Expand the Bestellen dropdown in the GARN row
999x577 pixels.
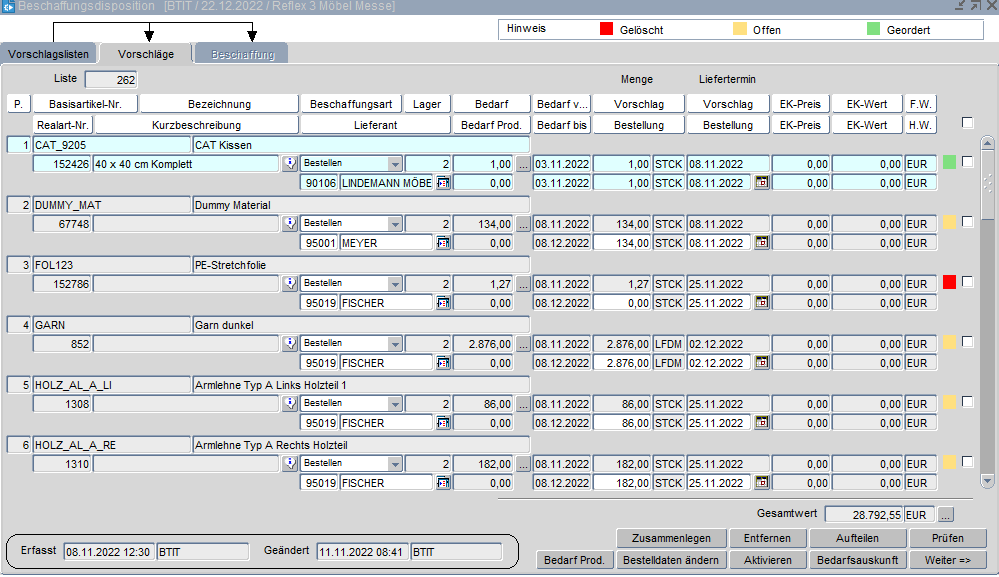pos(394,344)
